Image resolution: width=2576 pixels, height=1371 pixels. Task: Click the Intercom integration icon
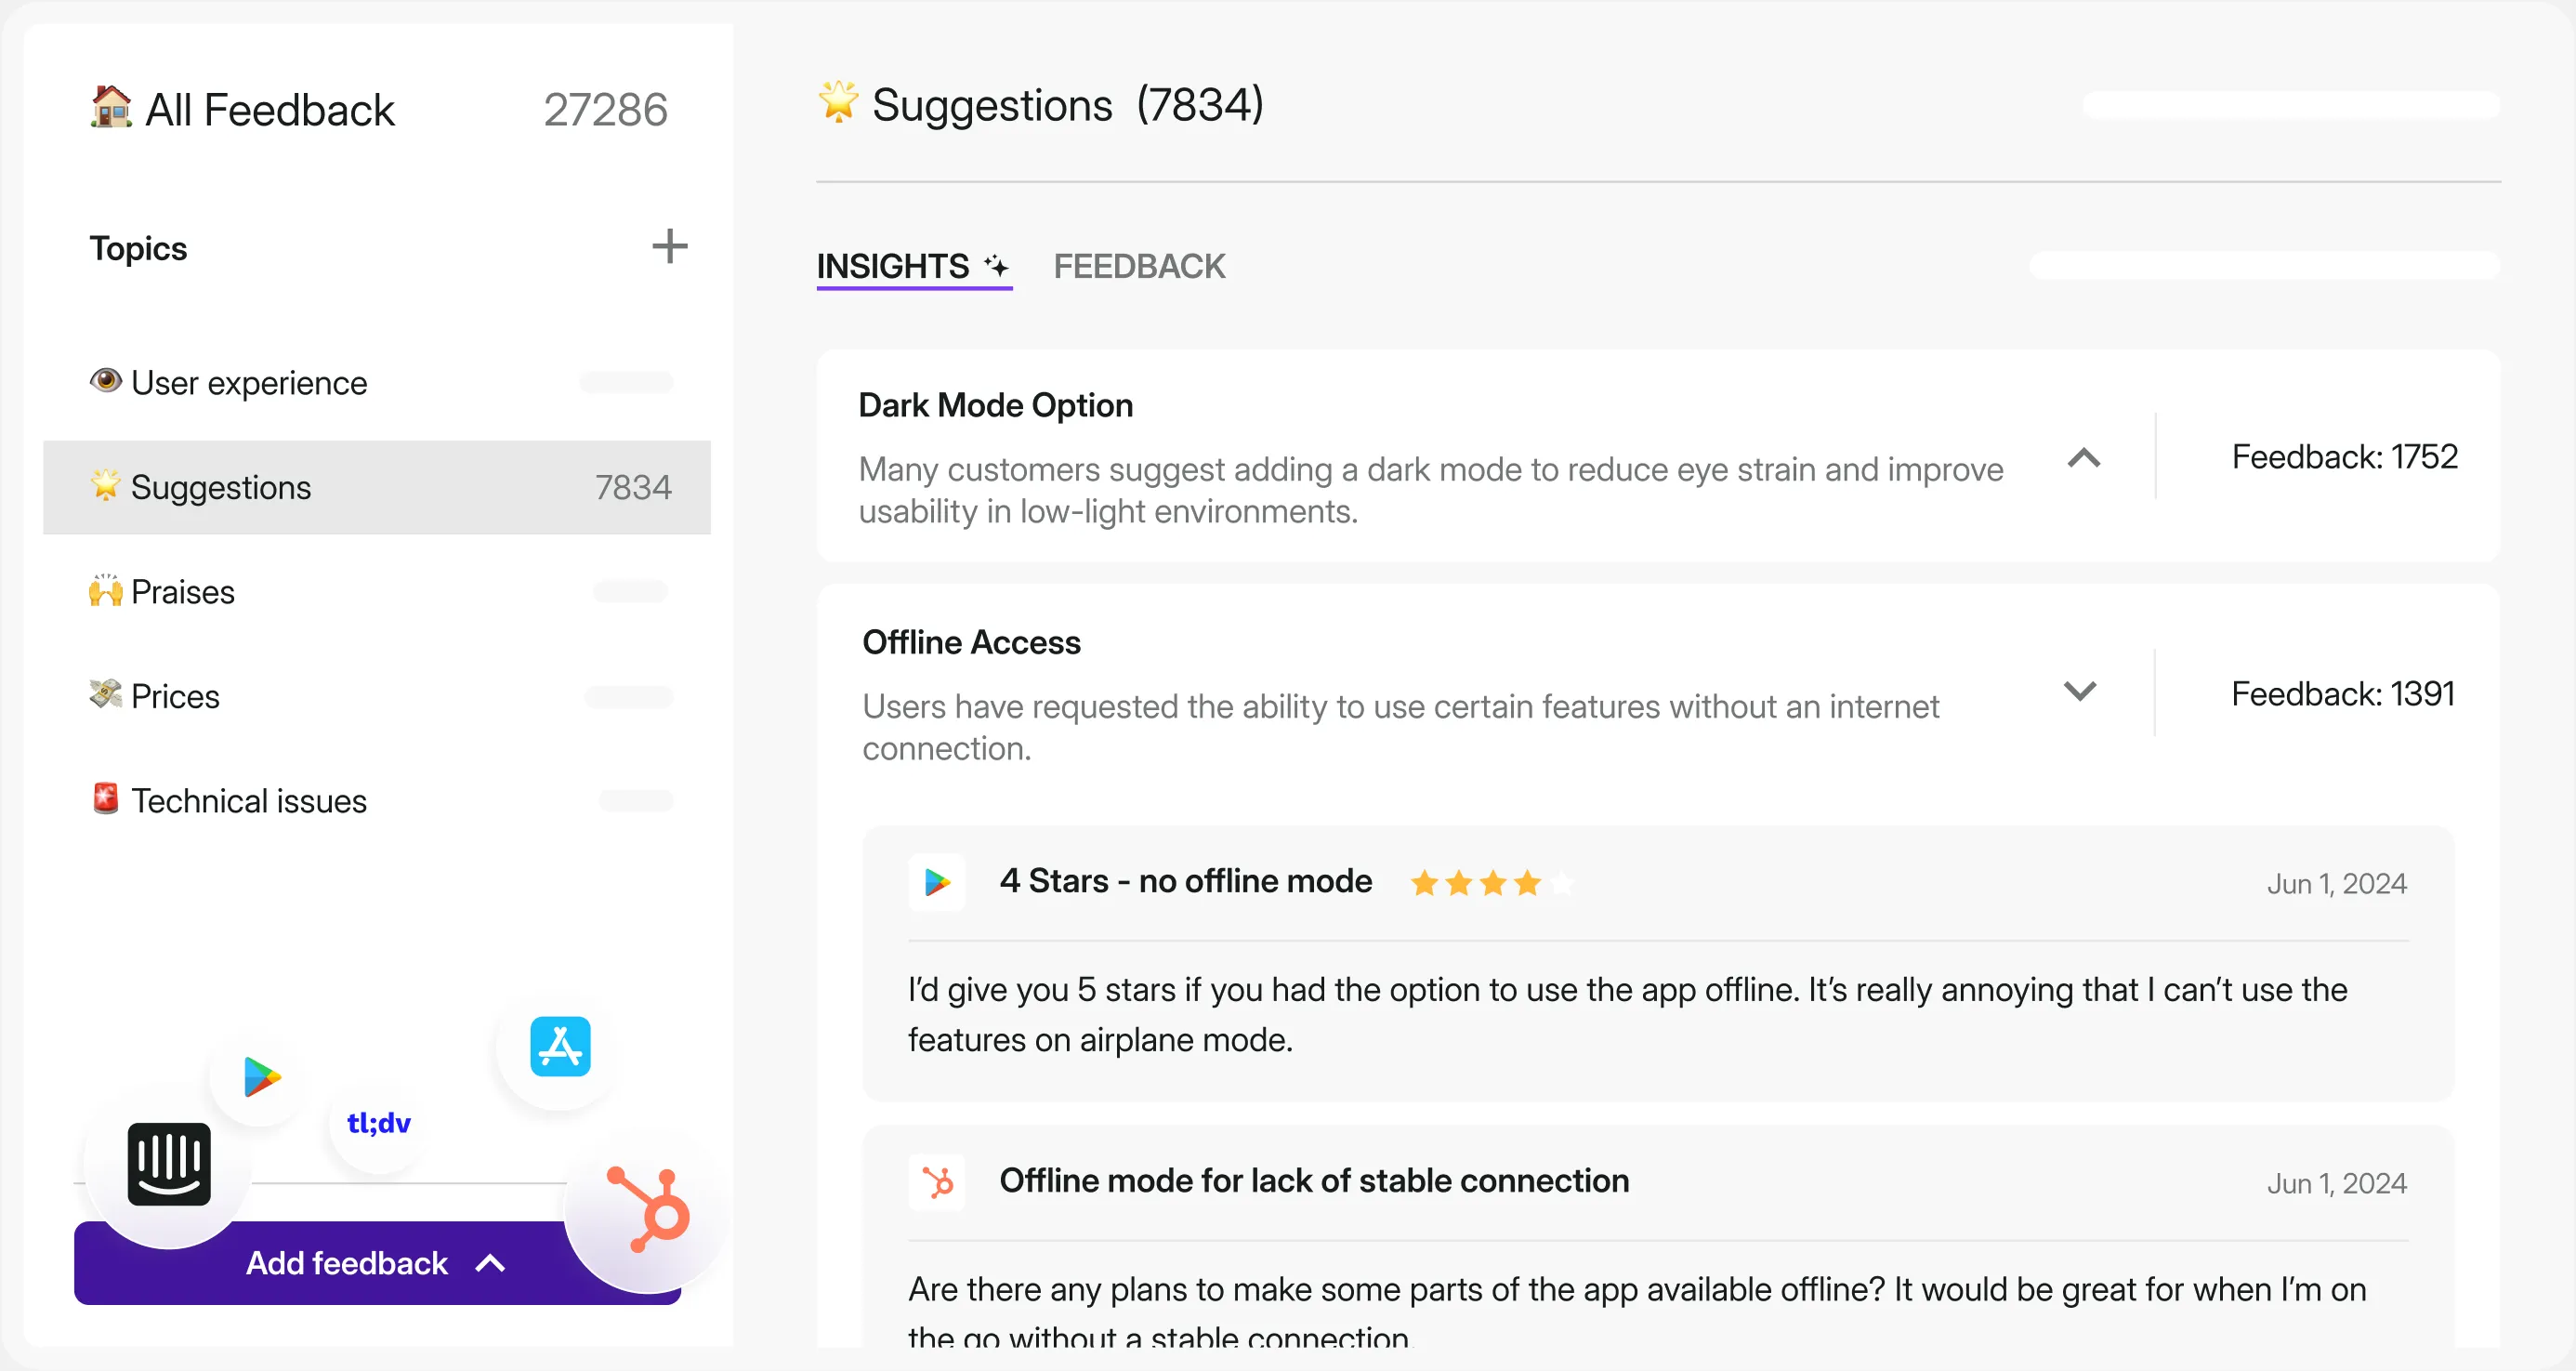[168, 1164]
